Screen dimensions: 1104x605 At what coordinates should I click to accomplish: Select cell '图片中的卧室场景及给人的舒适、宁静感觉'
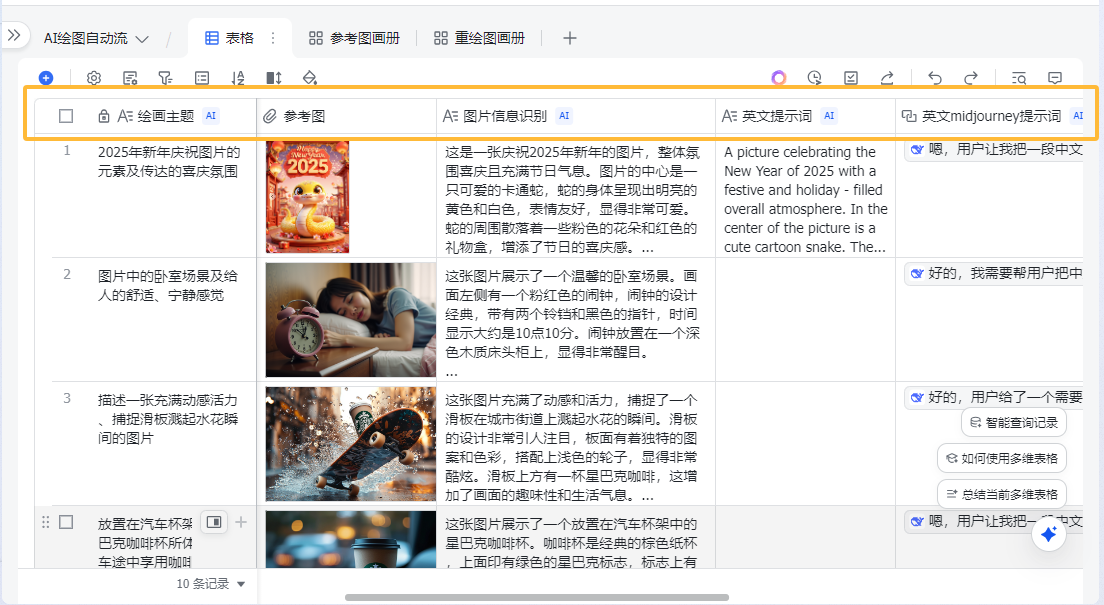(168, 285)
